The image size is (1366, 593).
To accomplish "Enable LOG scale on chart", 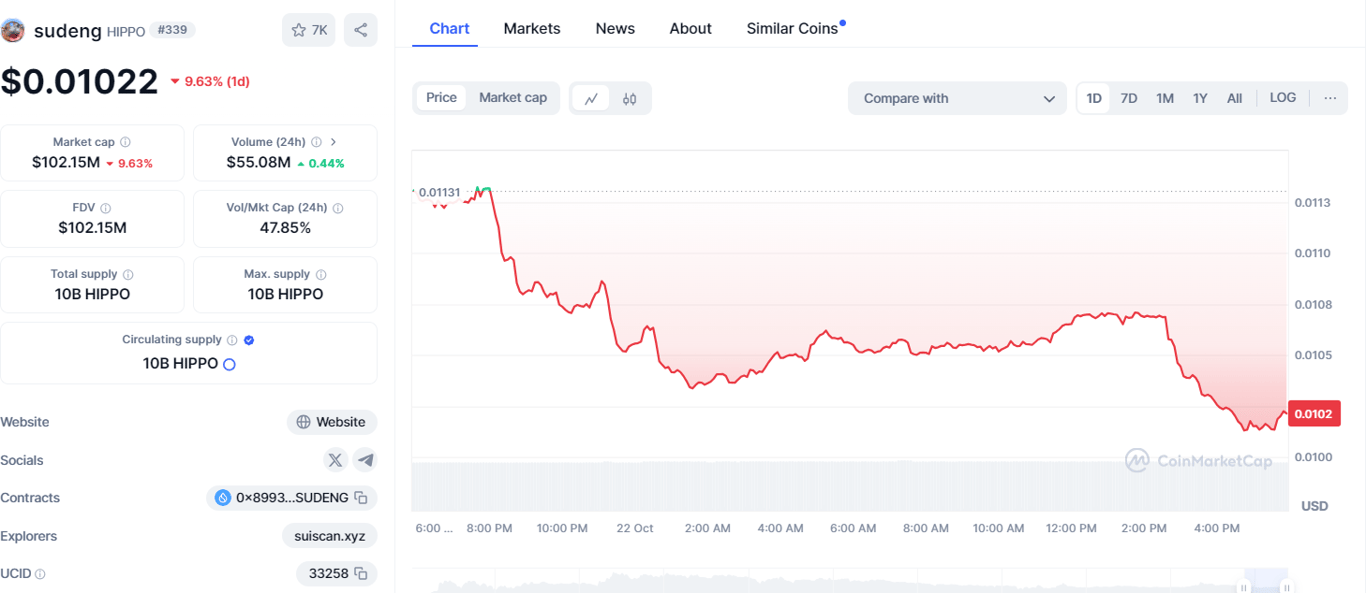I will click(1282, 98).
